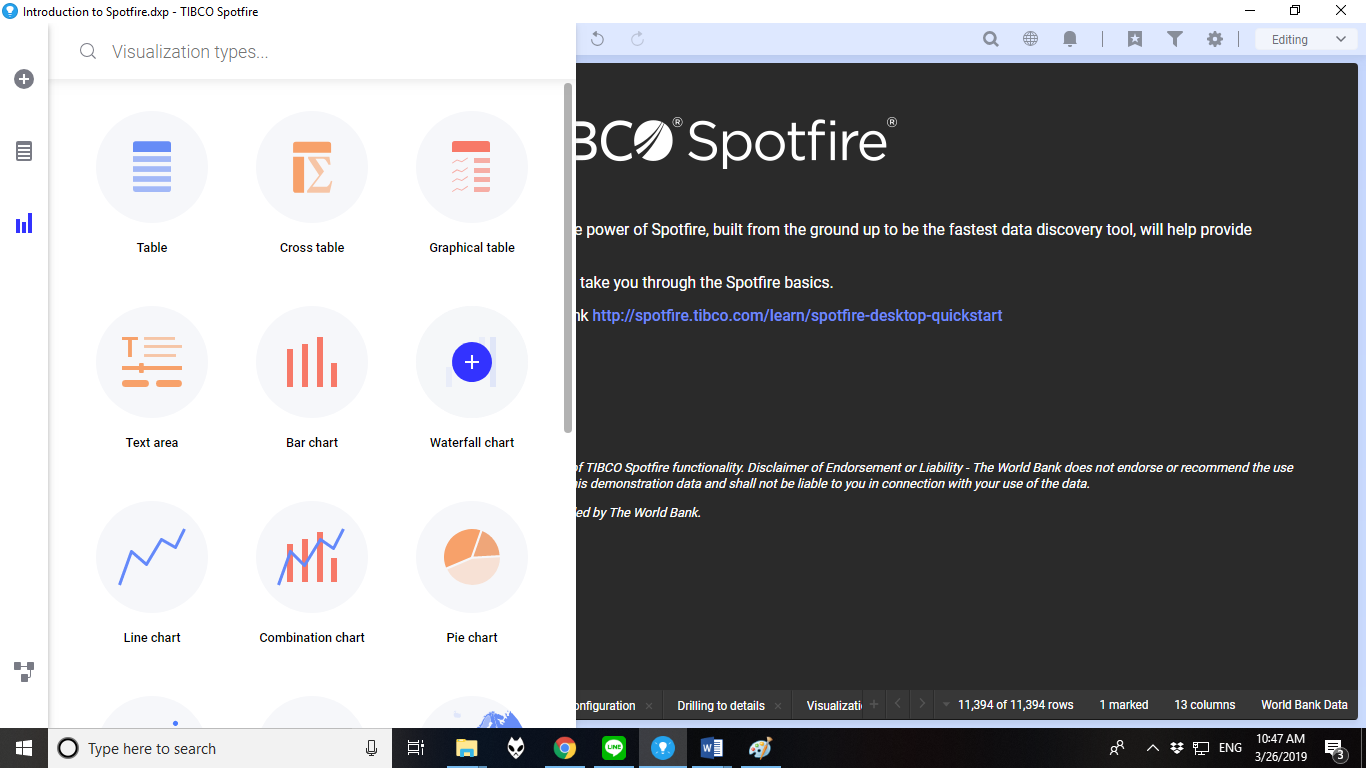Open the Filters funnel icon

pos(1175,39)
